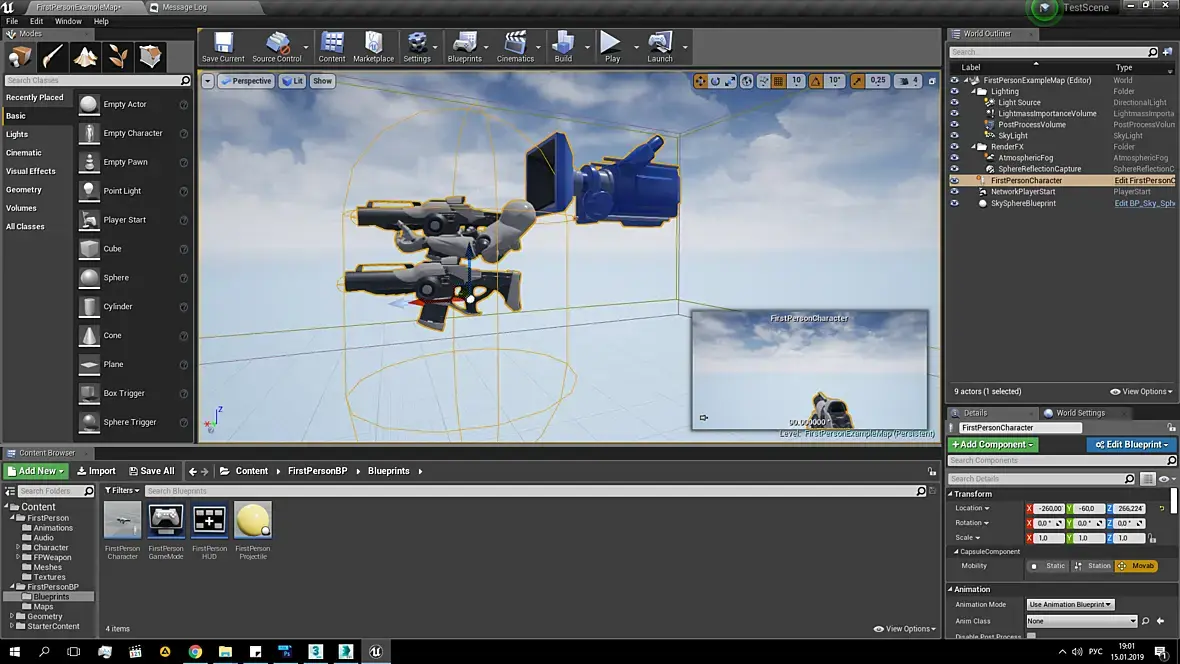Open the Perspective viewport dropdown

[246, 81]
